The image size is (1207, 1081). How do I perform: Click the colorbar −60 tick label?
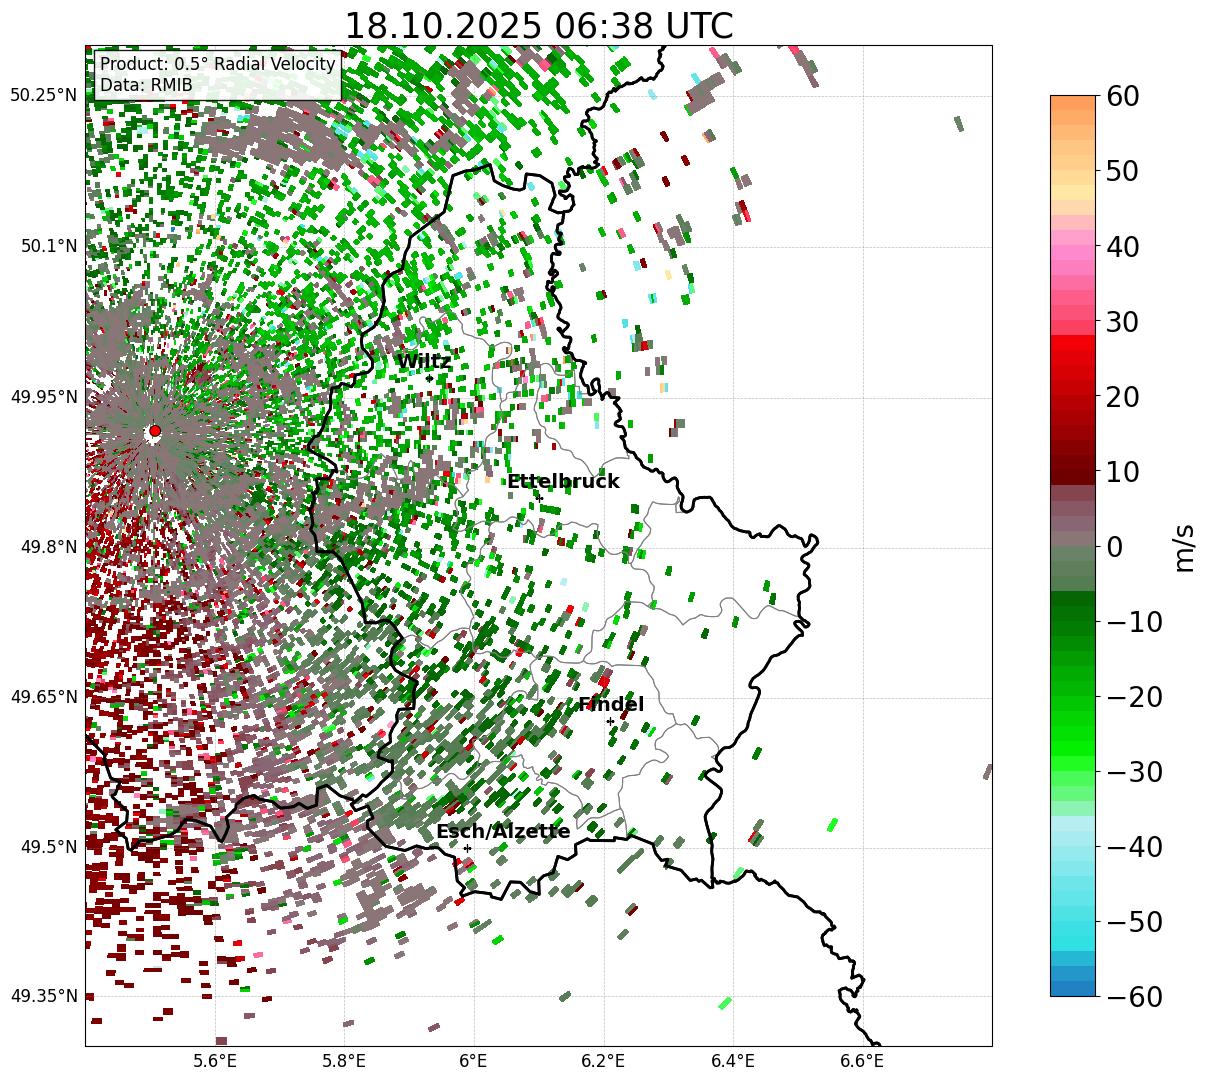tap(1134, 996)
